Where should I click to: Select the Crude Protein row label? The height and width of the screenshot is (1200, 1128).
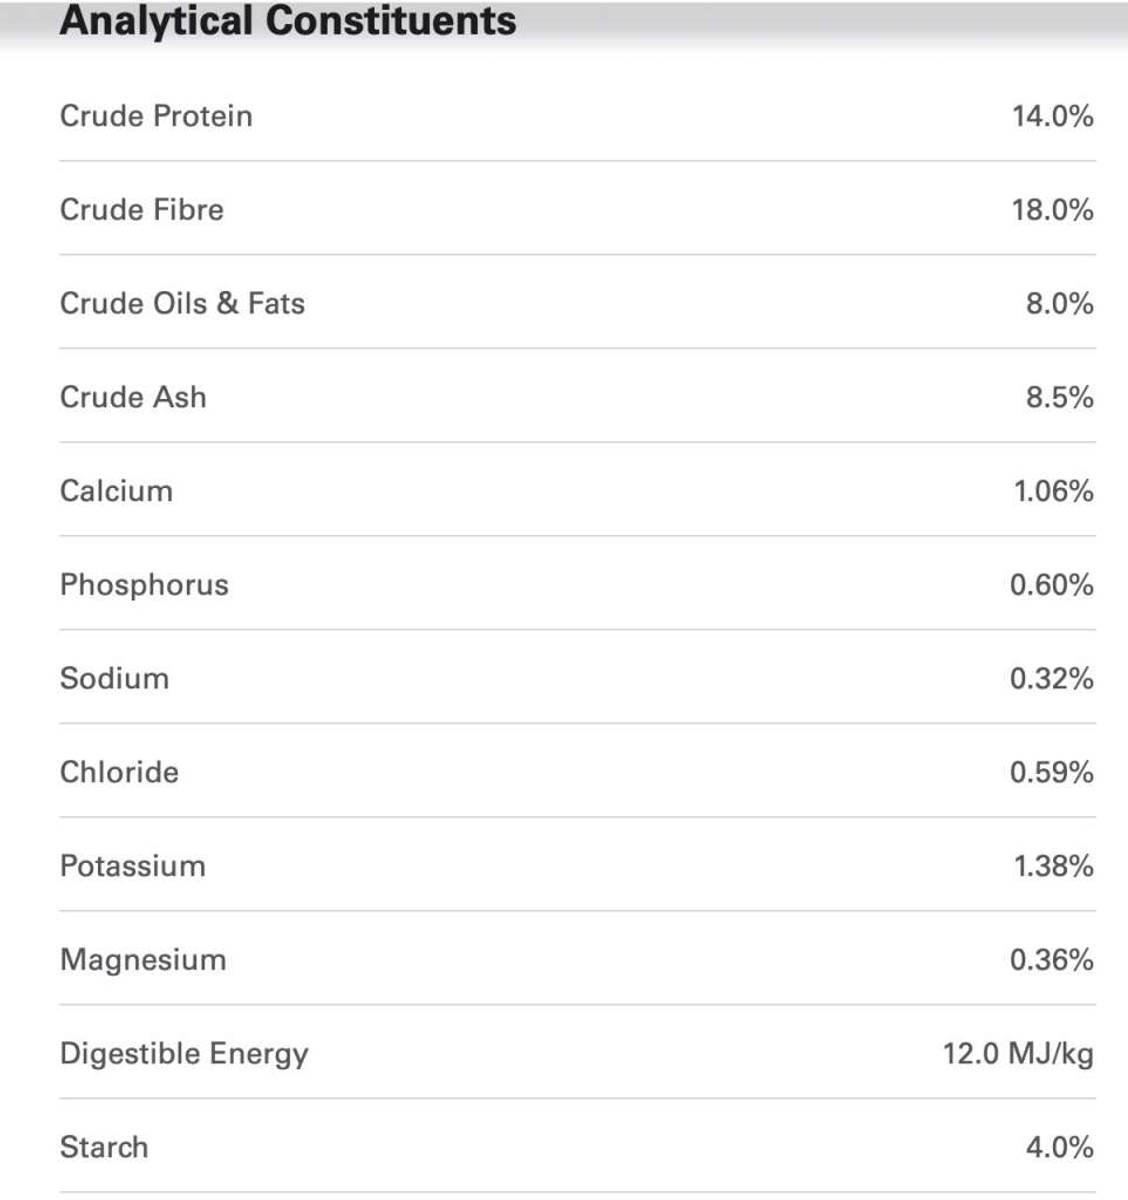pyautogui.click(x=156, y=116)
